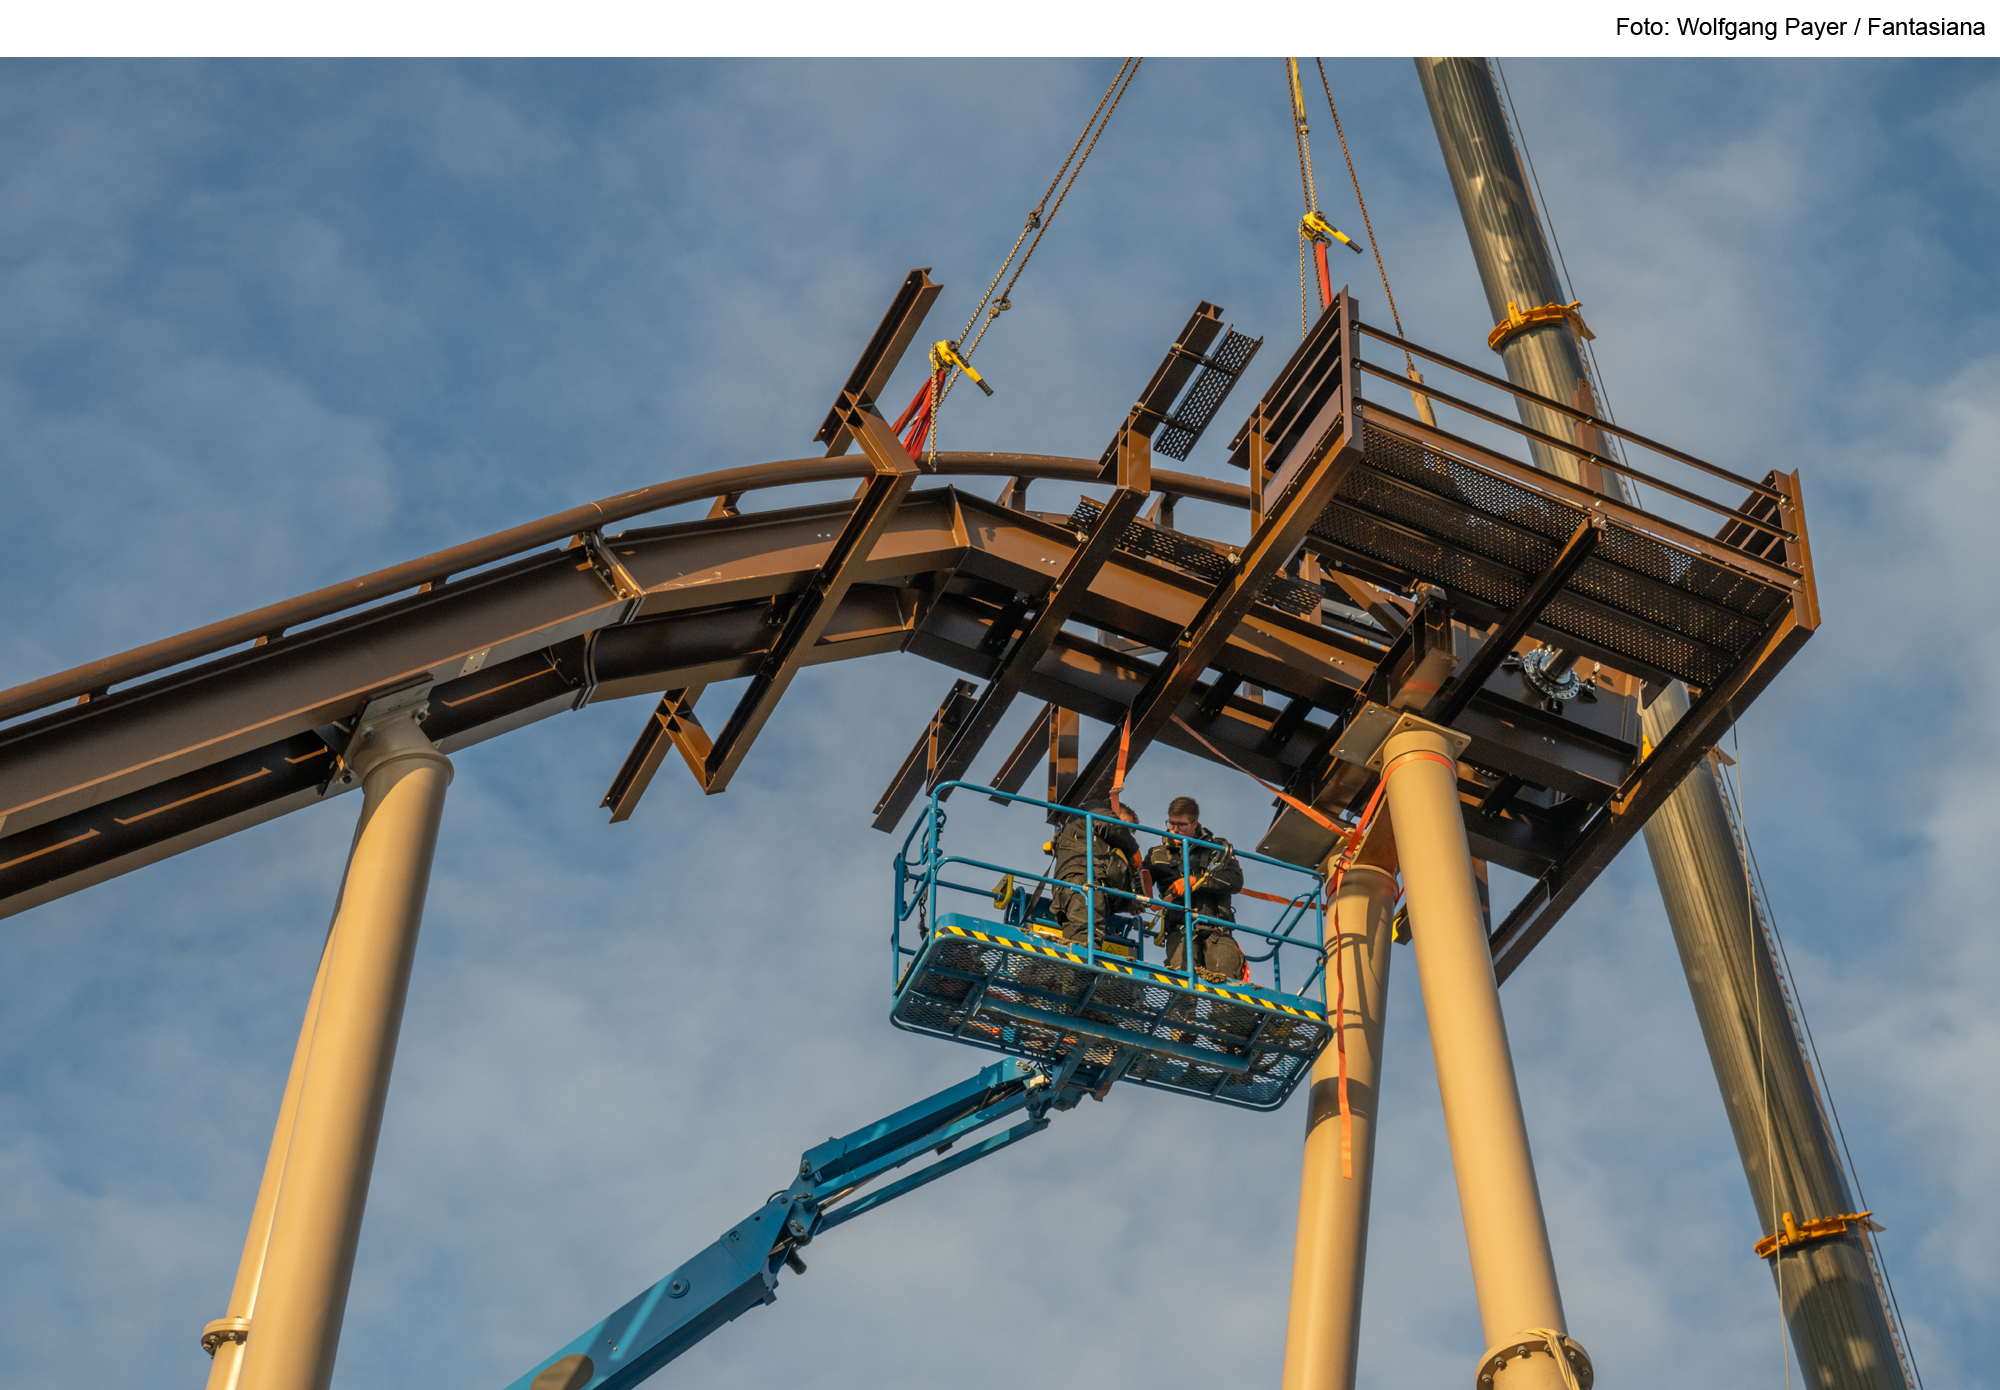
Task: Click the bolted flange at left column base
Action: [x=225, y=1334]
